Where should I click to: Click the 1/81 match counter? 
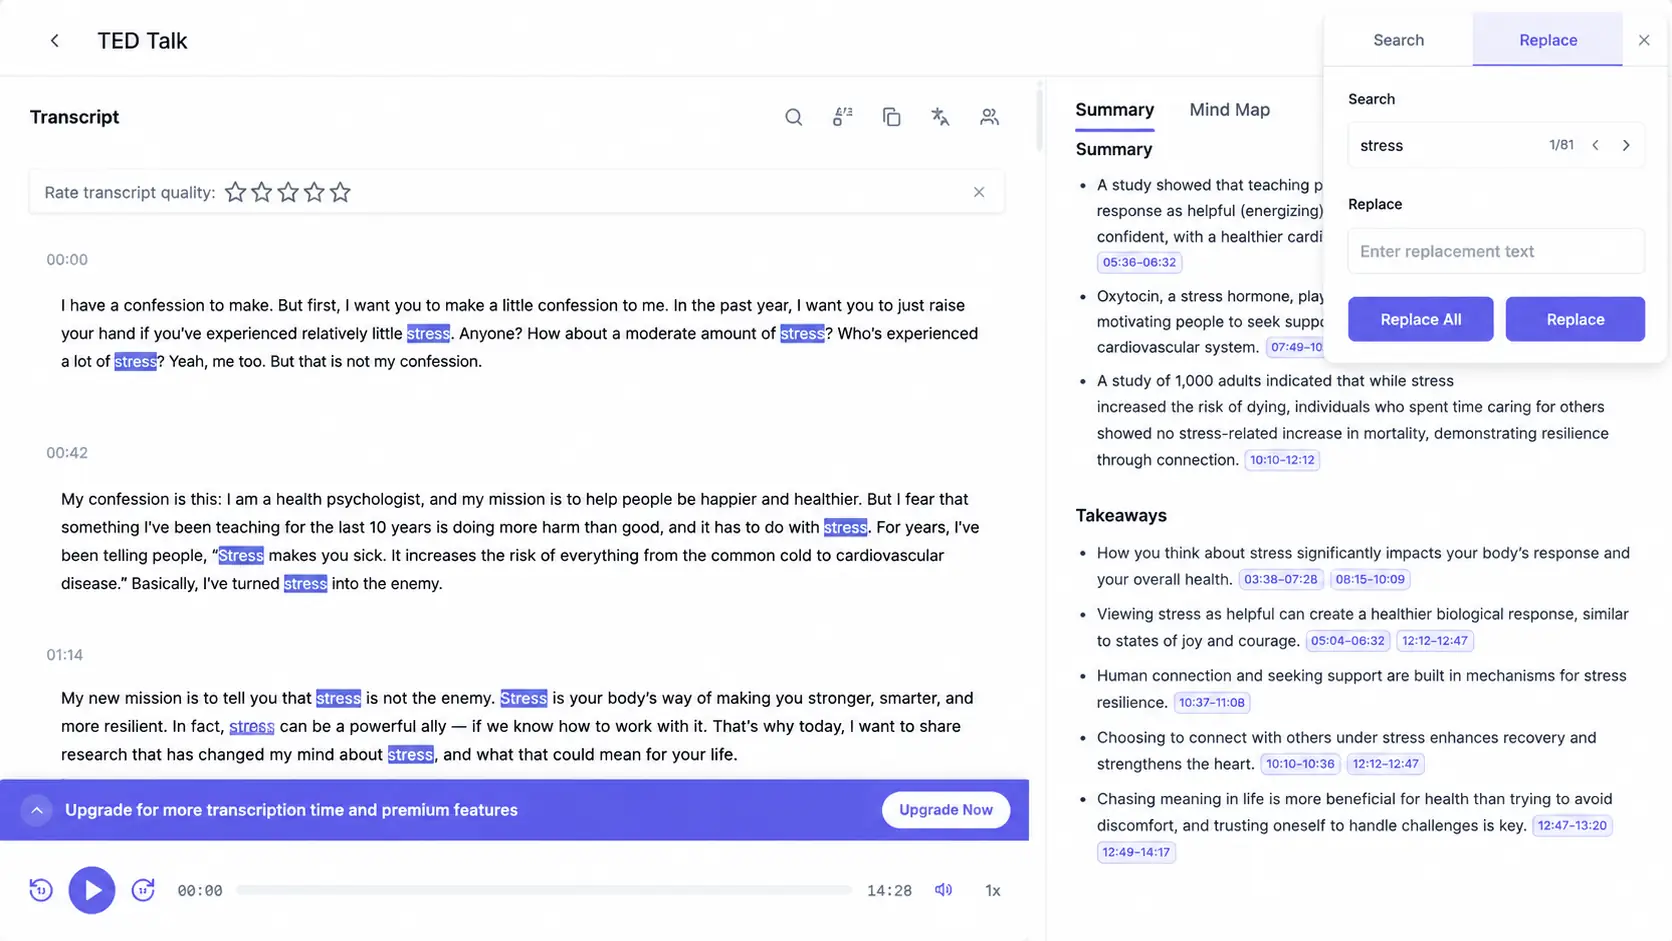click(1561, 145)
